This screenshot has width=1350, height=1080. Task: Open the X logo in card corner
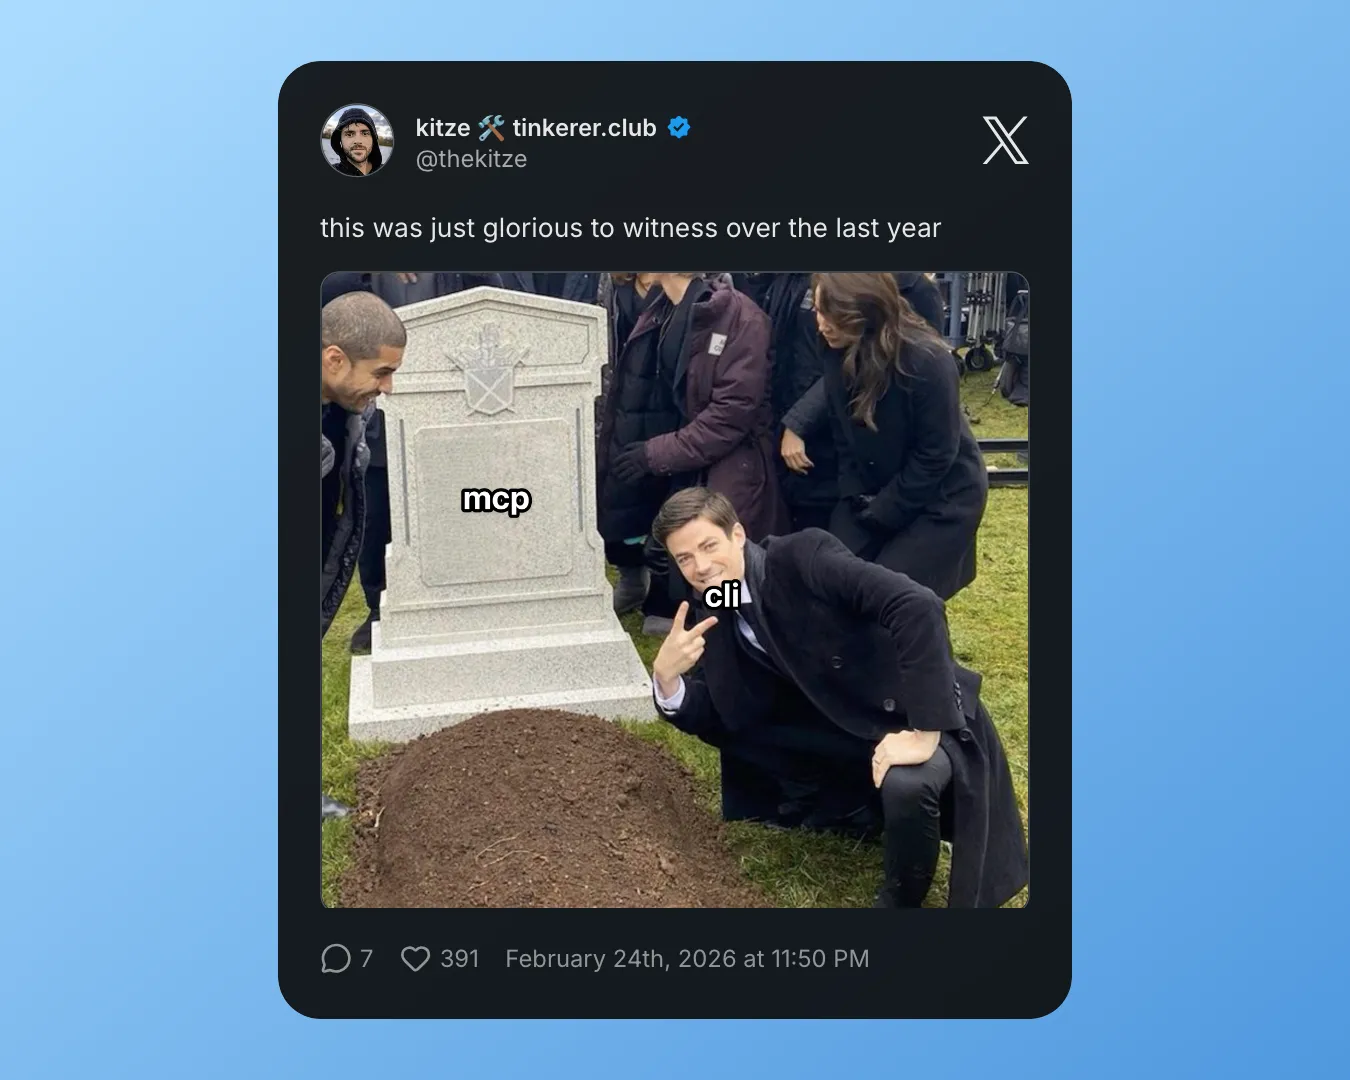pyautogui.click(x=1005, y=140)
